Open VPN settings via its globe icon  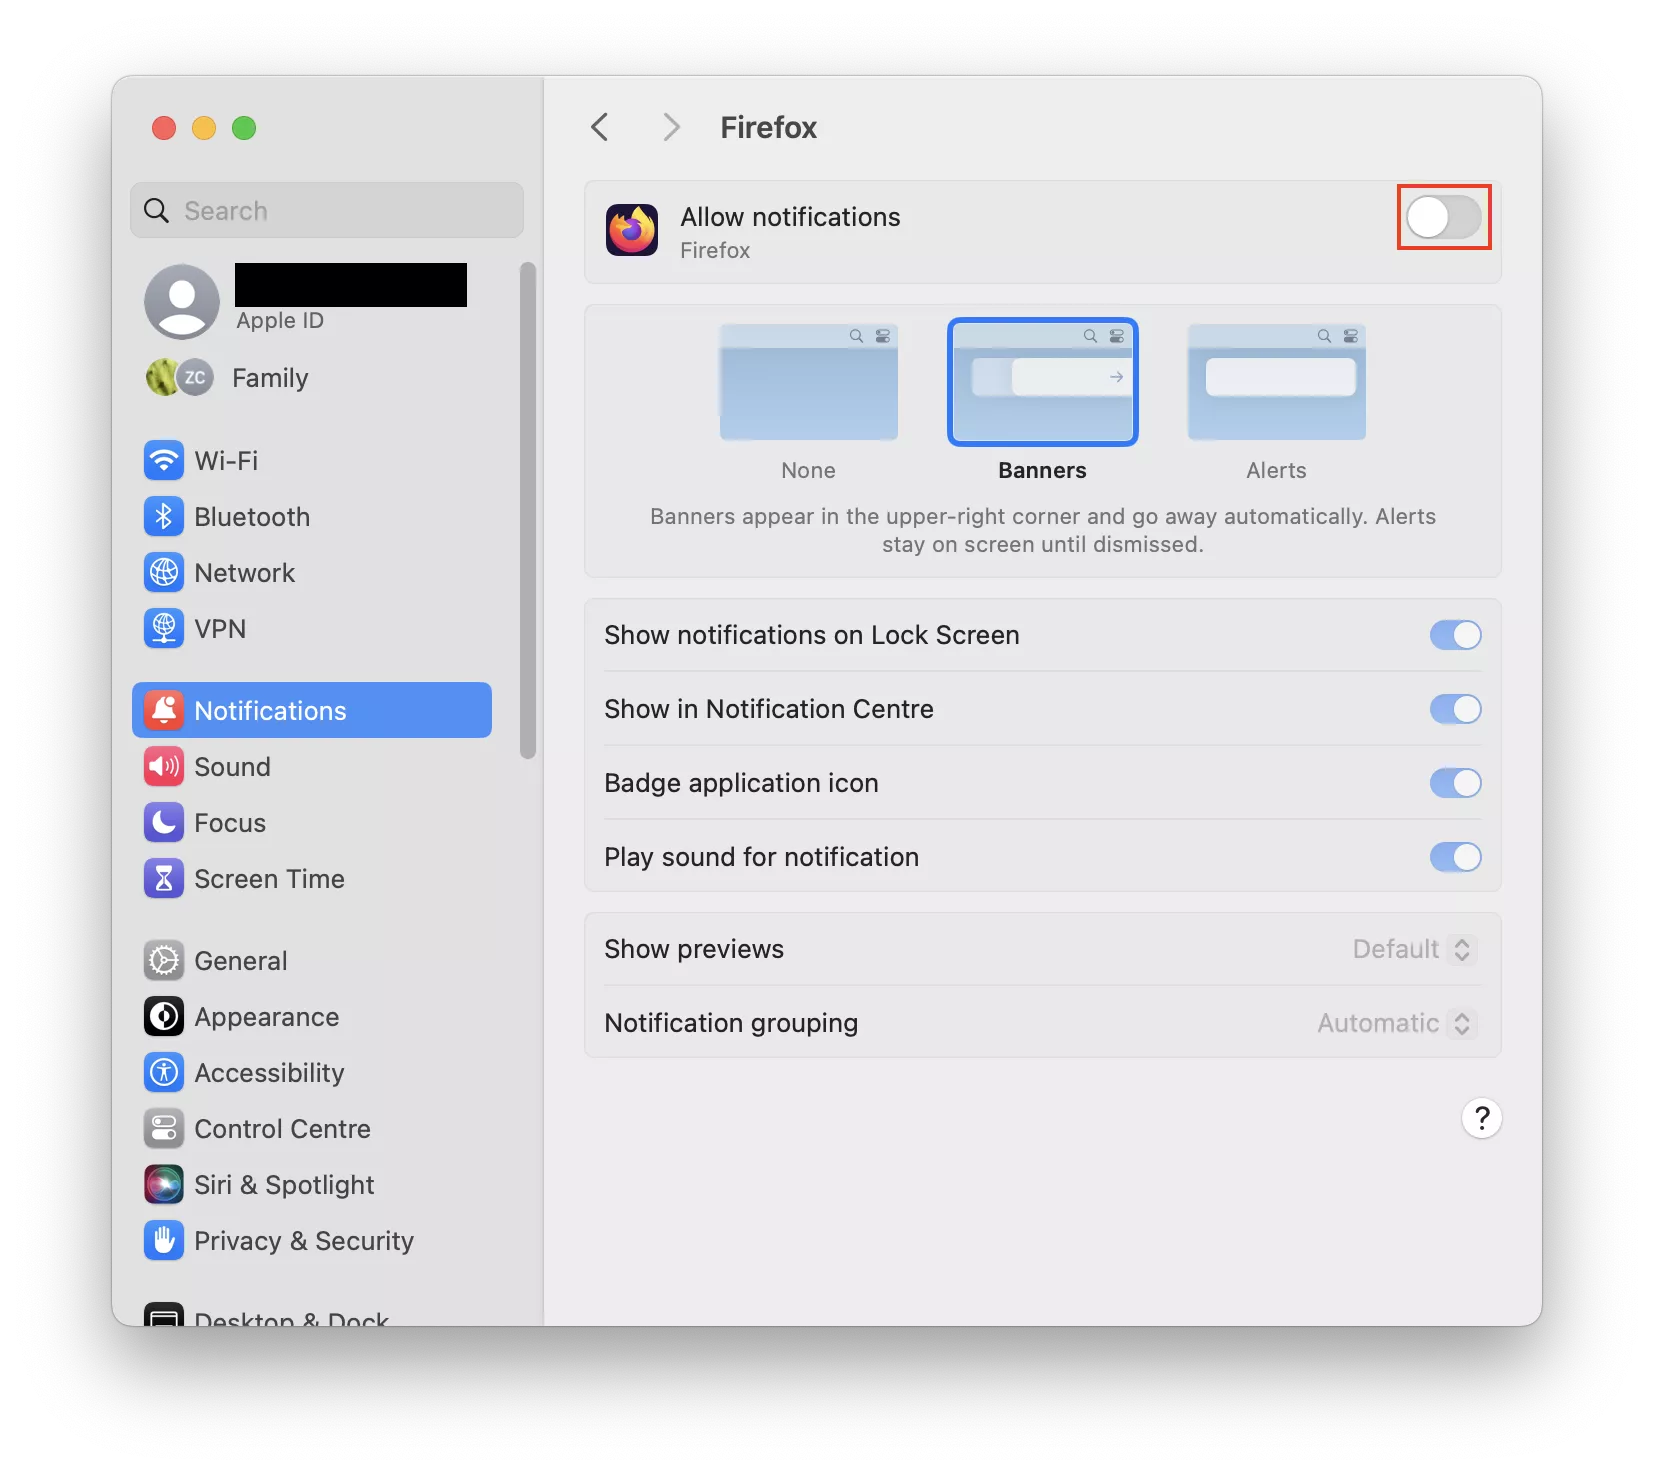pos(164,629)
